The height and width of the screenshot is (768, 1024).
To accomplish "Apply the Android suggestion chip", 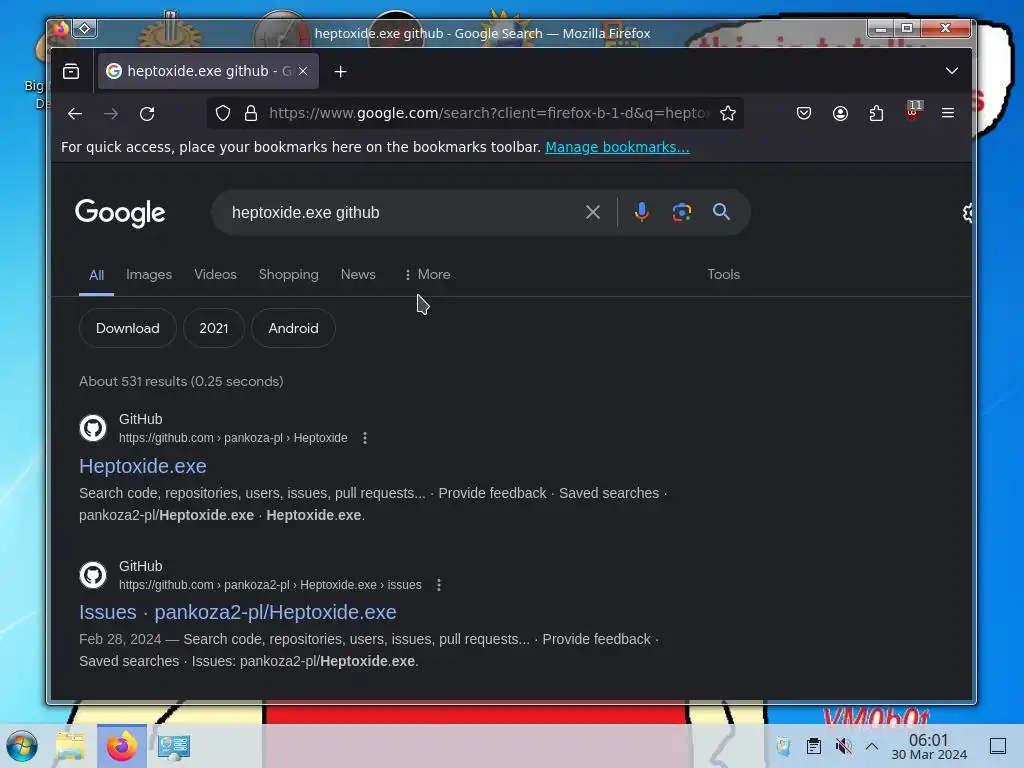I will click(x=293, y=328).
